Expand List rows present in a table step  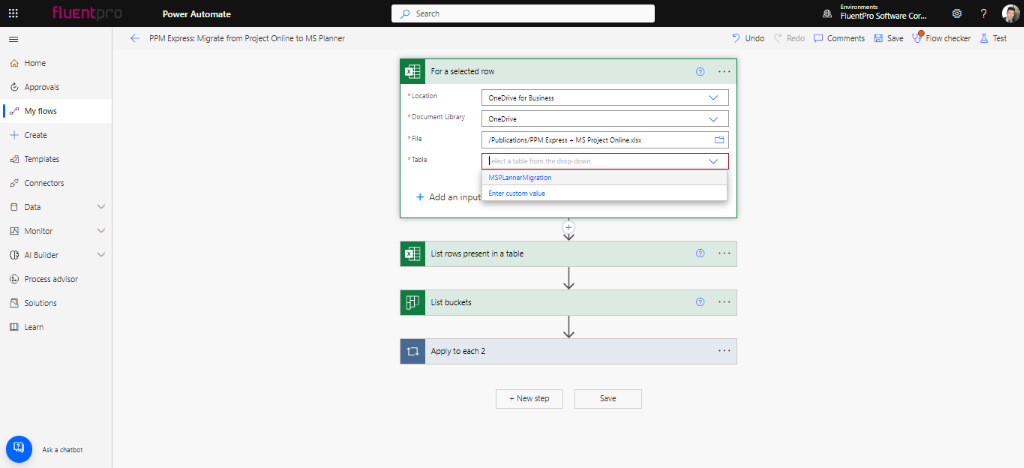568,253
